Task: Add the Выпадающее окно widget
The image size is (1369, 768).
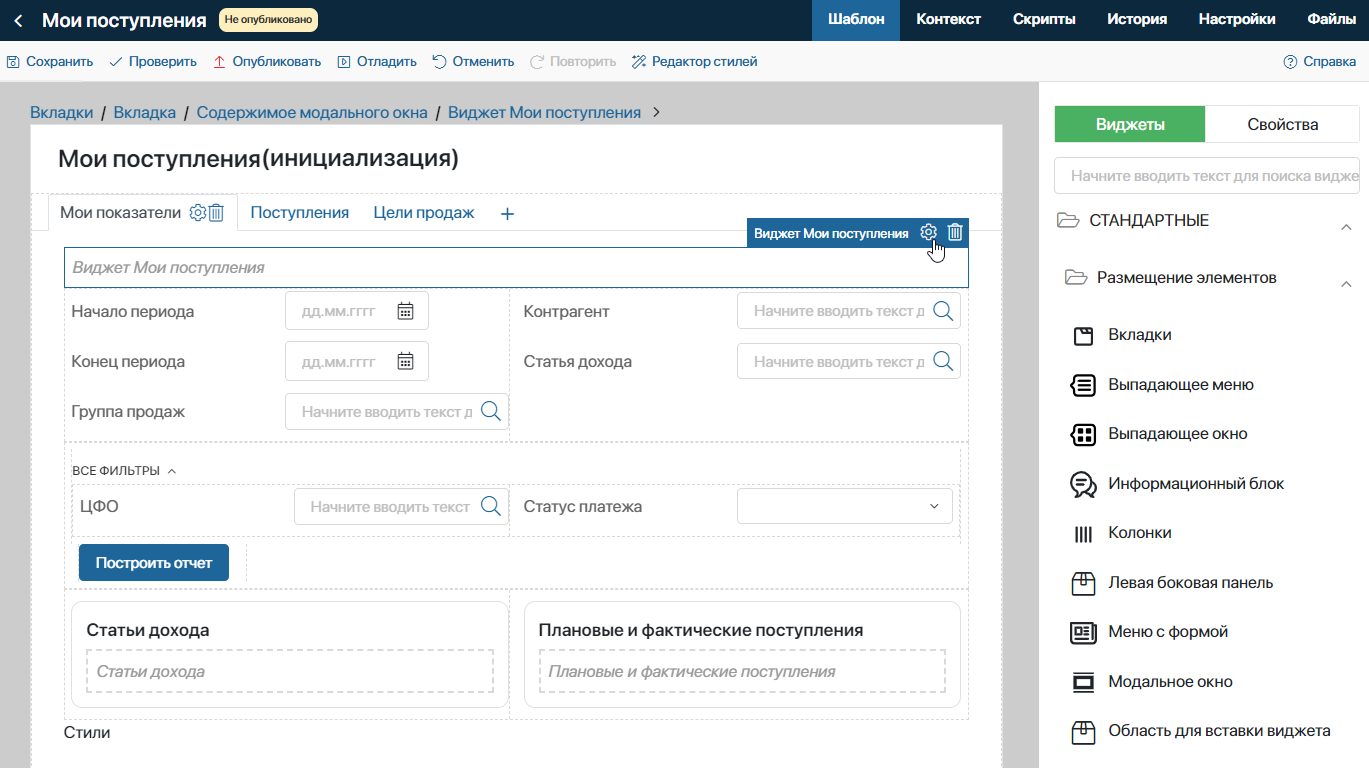Action: pos(1177,434)
